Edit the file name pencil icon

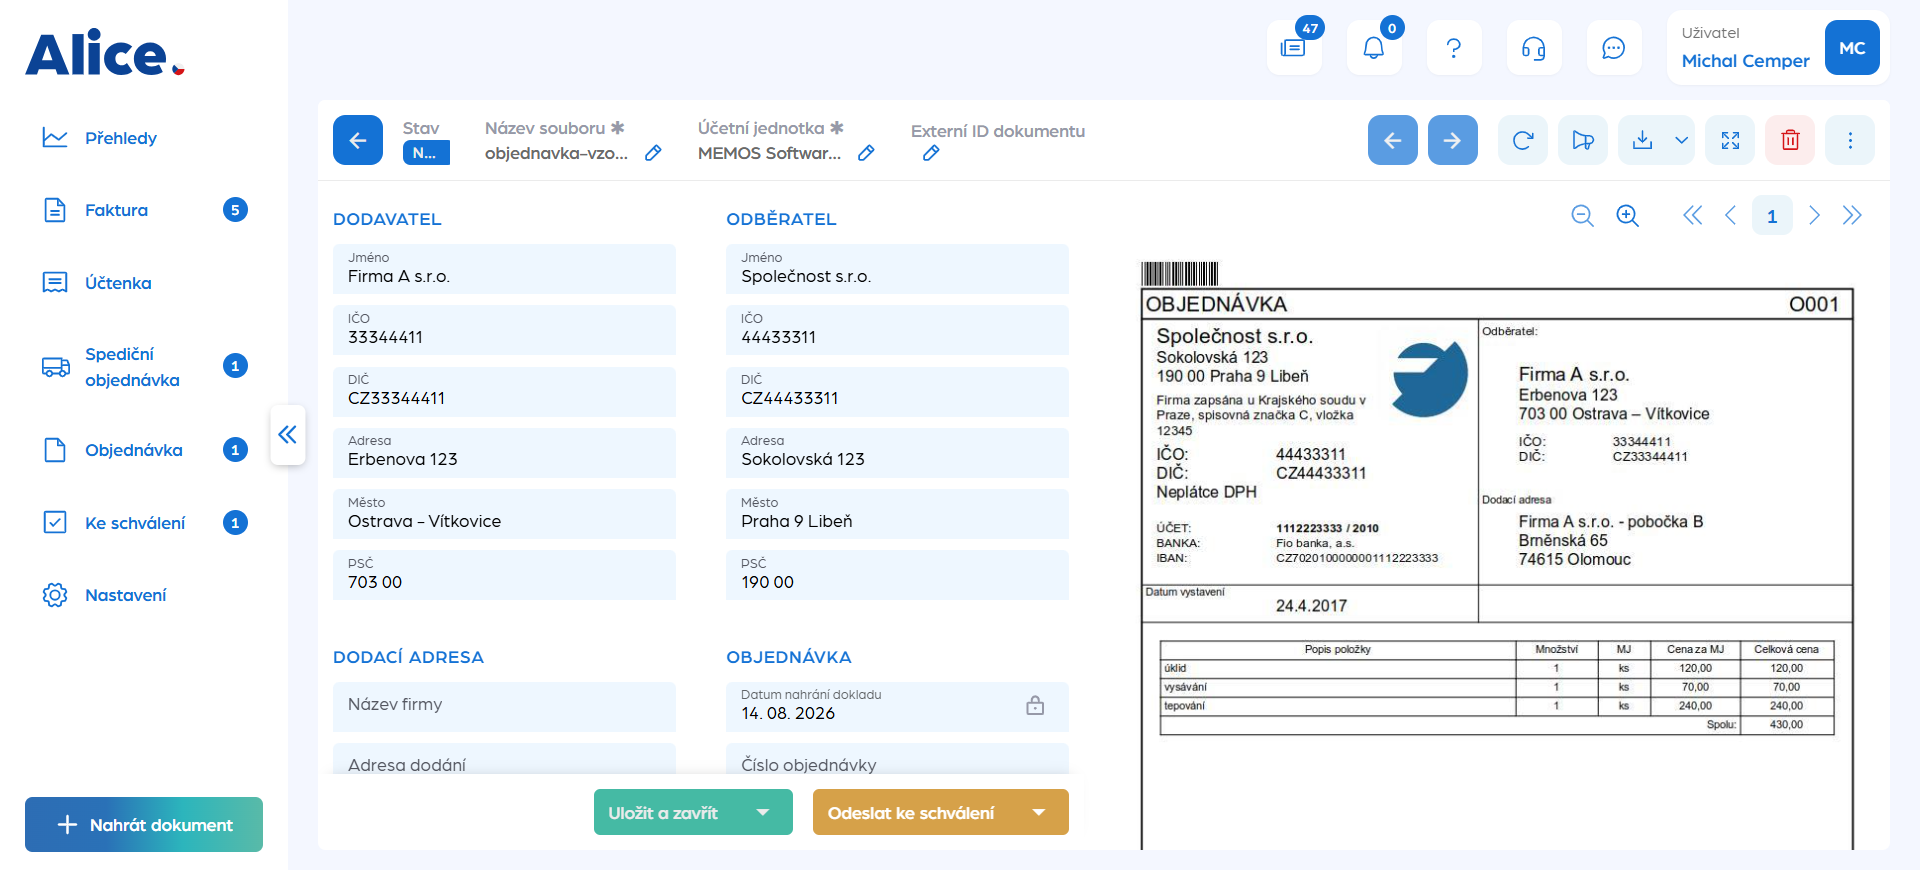653,153
